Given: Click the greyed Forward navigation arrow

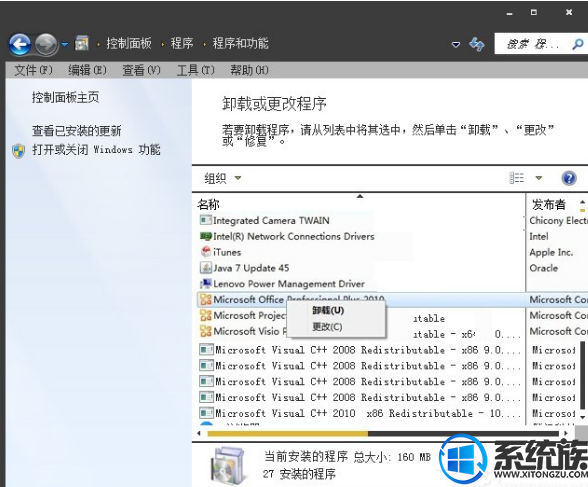Looking at the screenshot, I should [46, 45].
